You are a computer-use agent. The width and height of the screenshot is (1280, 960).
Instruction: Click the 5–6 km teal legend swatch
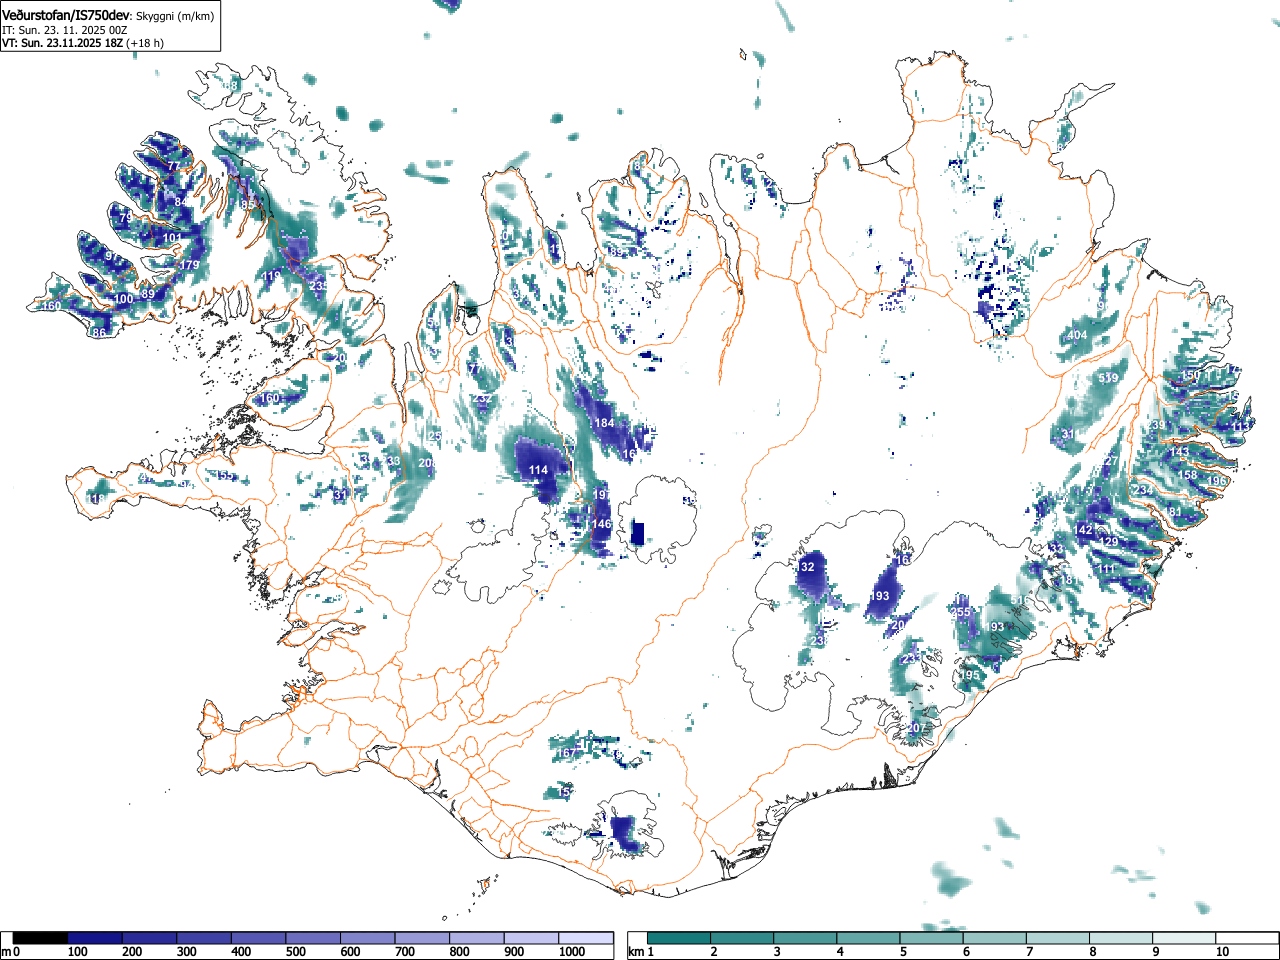(x=932, y=938)
